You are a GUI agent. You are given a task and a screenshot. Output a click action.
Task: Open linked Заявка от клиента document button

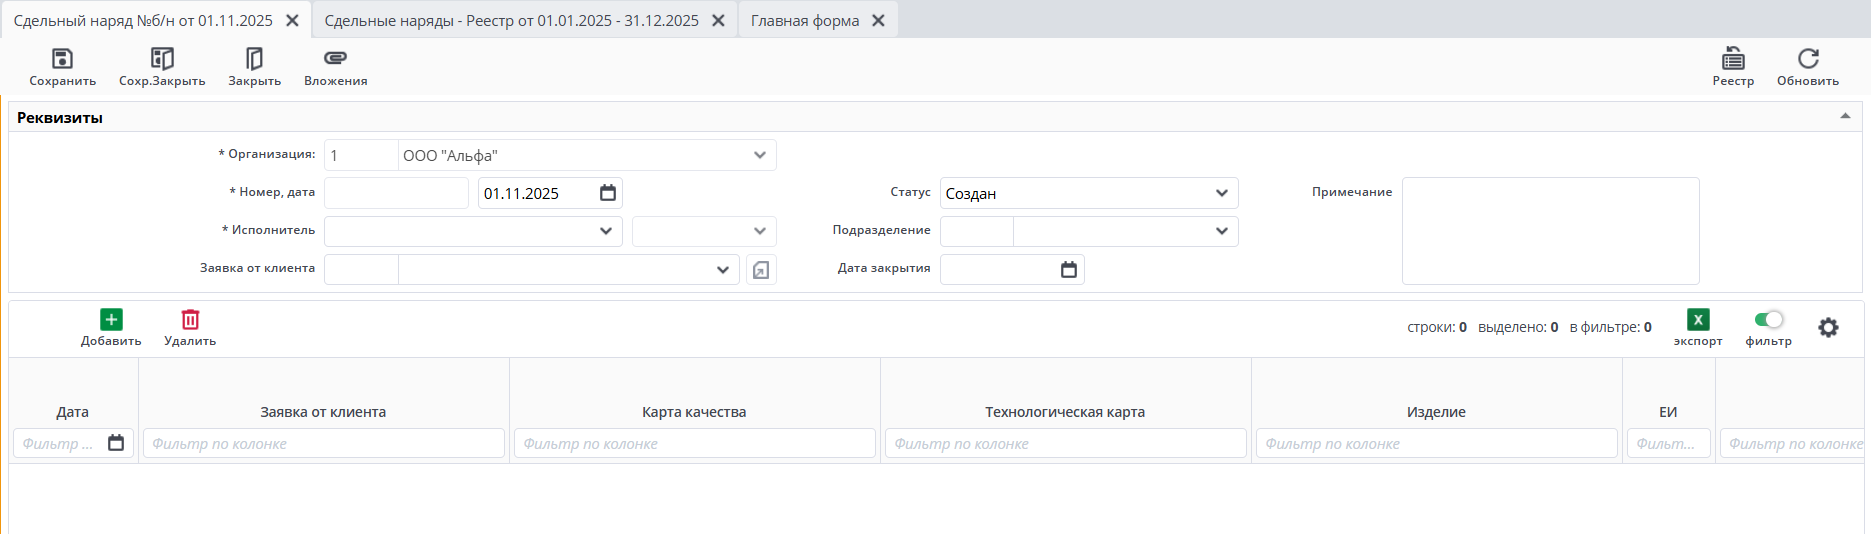761,270
